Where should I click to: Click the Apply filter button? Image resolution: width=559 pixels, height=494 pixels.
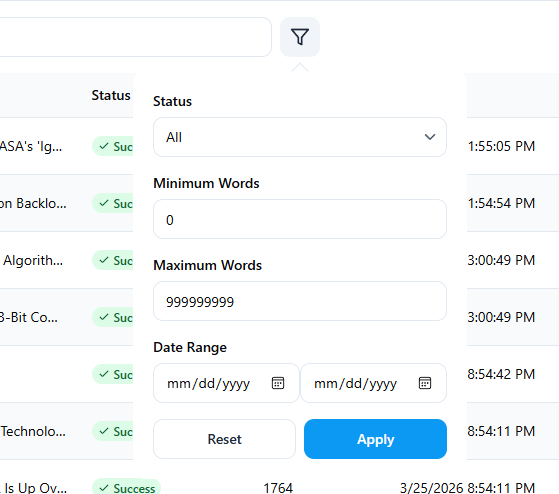[x=375, y=439]
